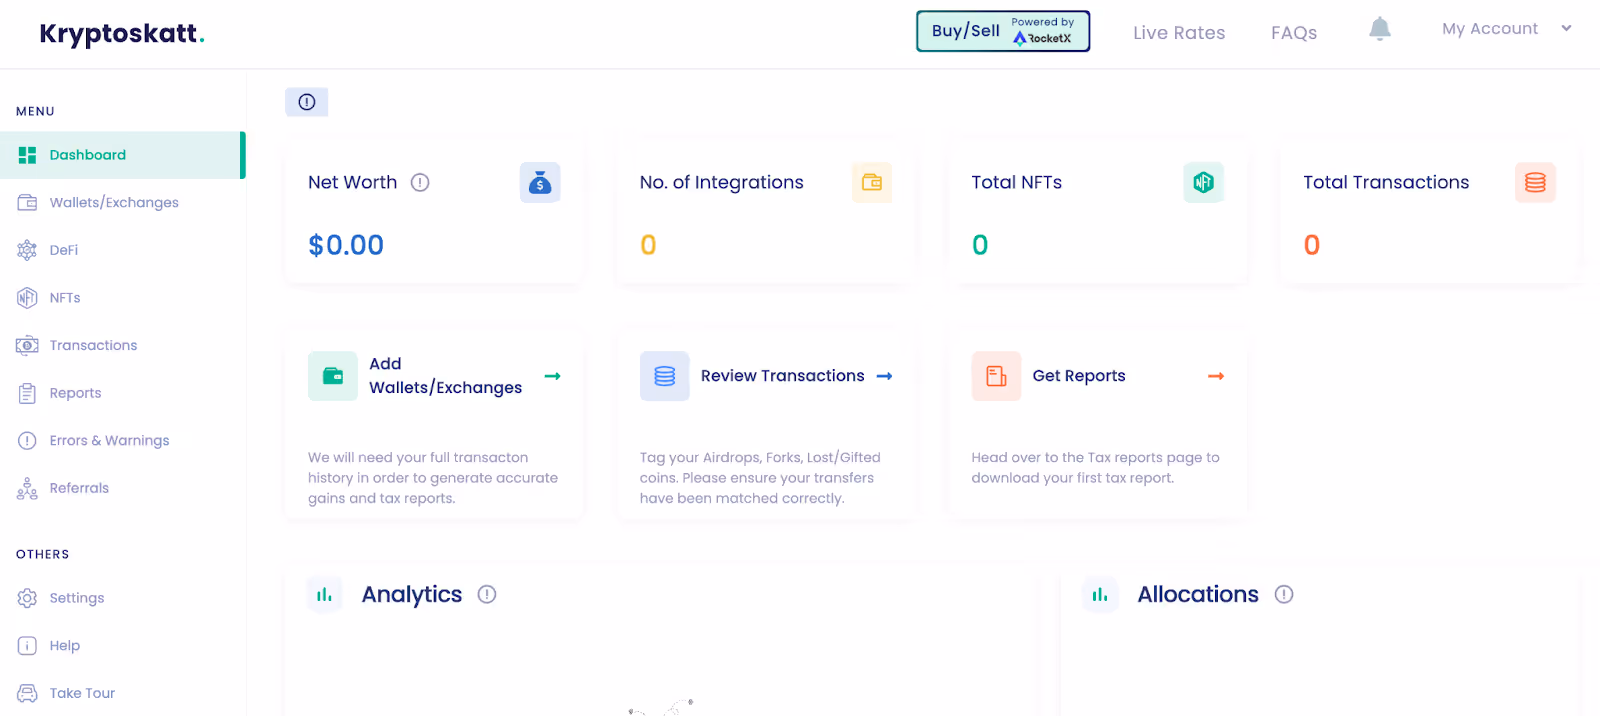Click the info icon next to Analytics
This screenshot has height=716, width=1600.
(x=487, y=595)
